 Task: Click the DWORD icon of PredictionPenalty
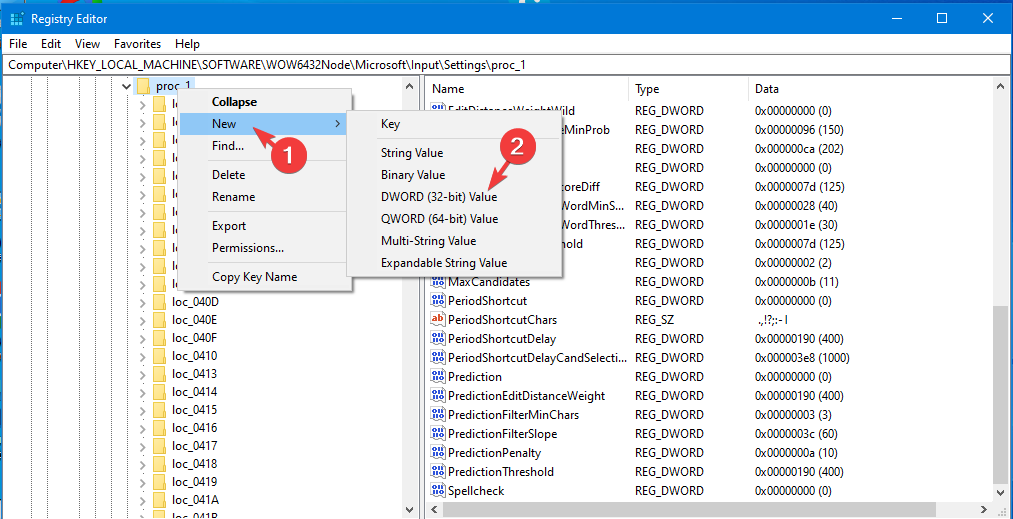tap(438, 452)
